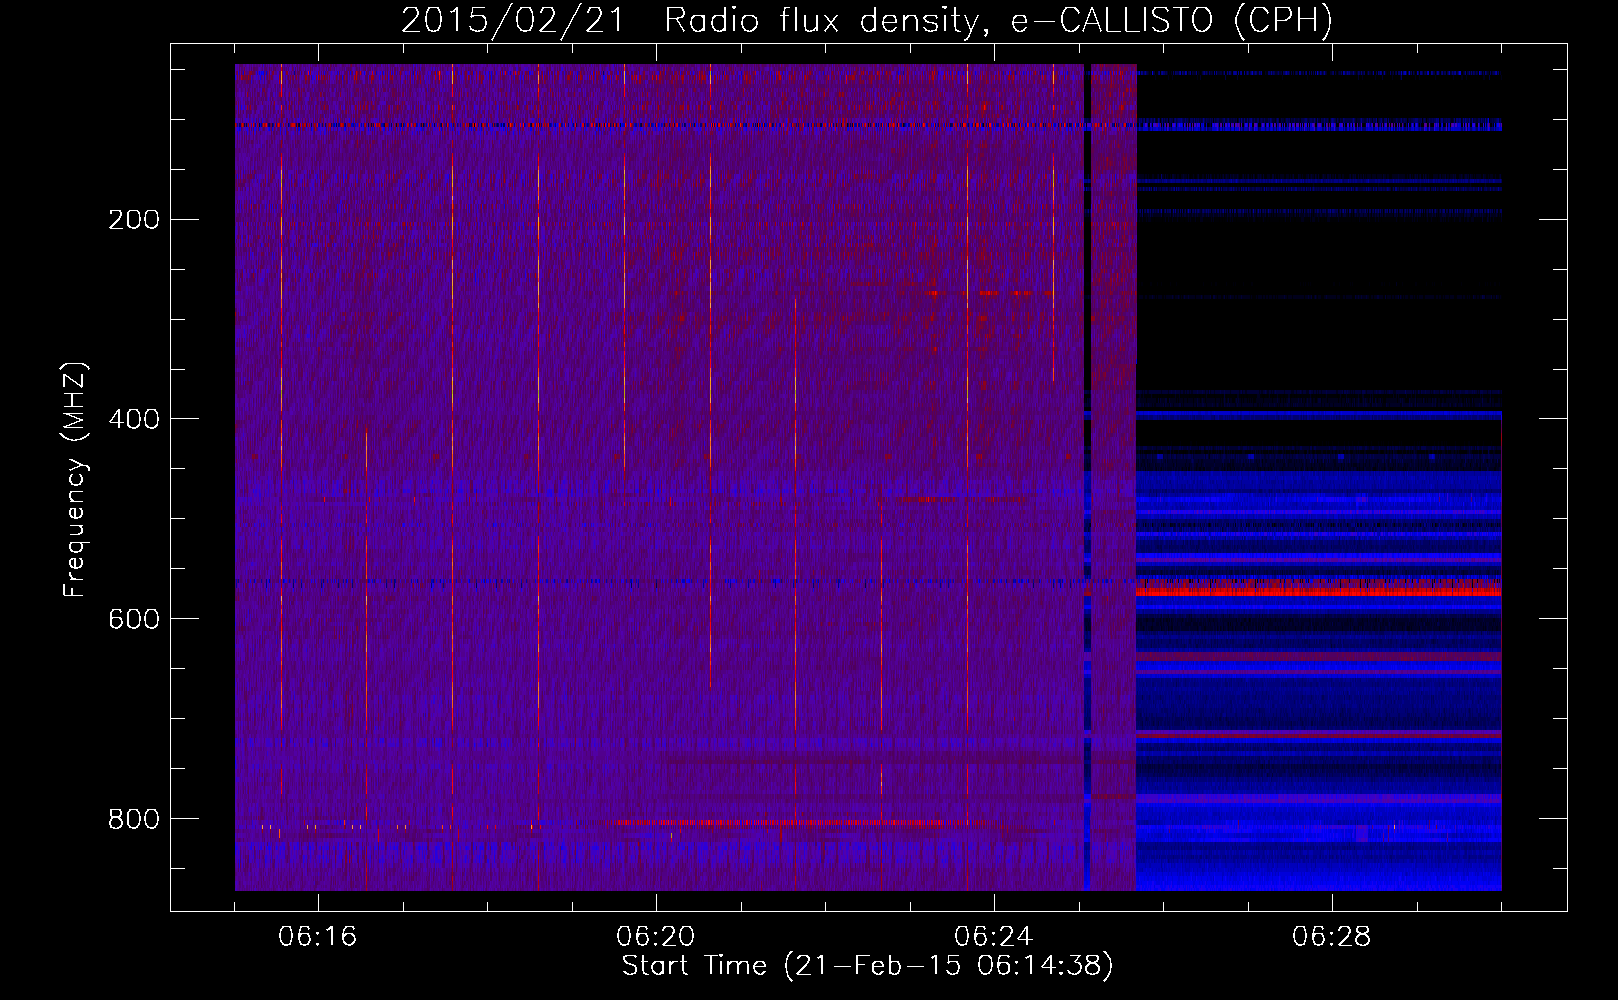Image resolution: width=1618 pixels, height=1000 pixels.
Task: Click the plot title "Radio flux density, e-CALLISTO (CPH)"
Action: [x=998, y=21]
